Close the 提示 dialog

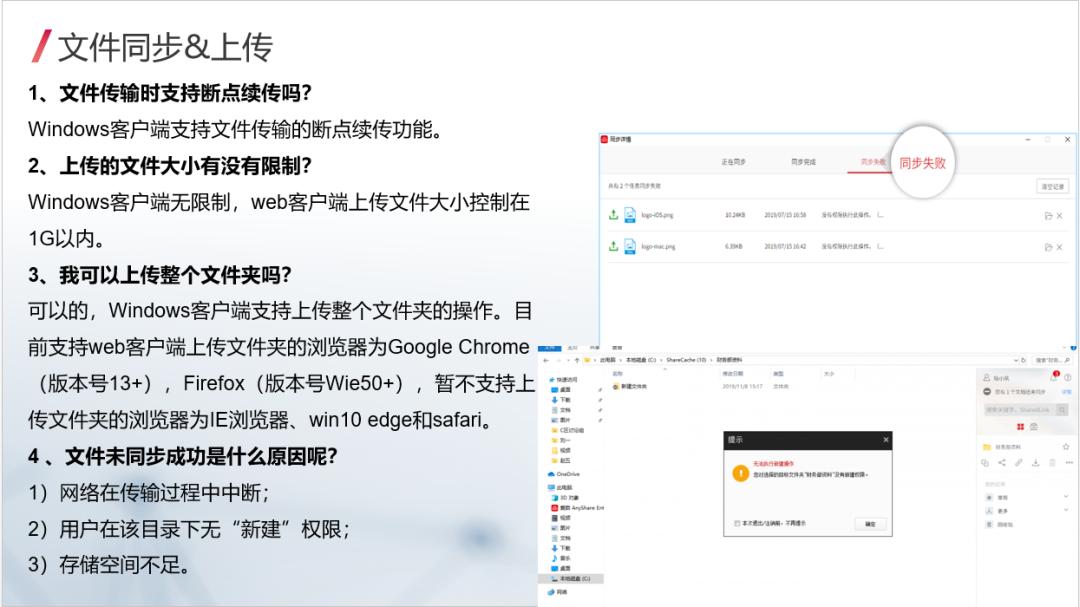[x=886, y=440]
